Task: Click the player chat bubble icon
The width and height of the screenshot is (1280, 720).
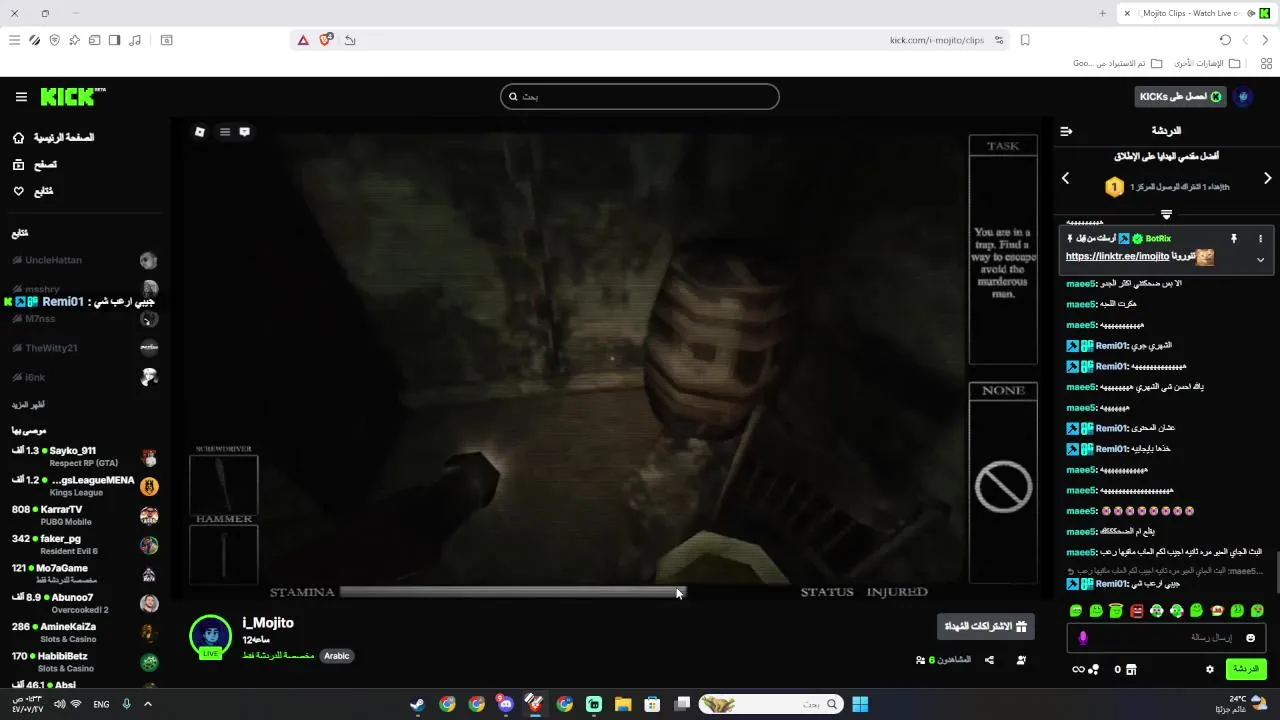Action: (244, 132)
